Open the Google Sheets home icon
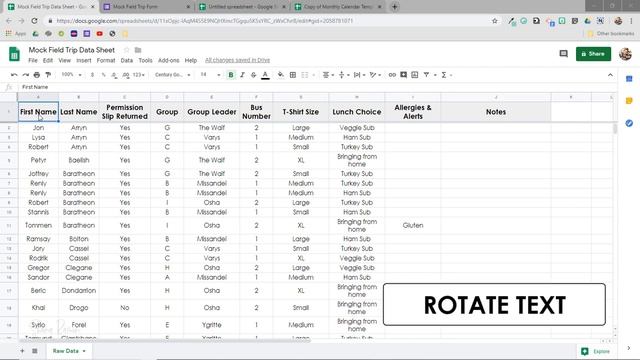The image size is (640, 360). tap(14, 54)
